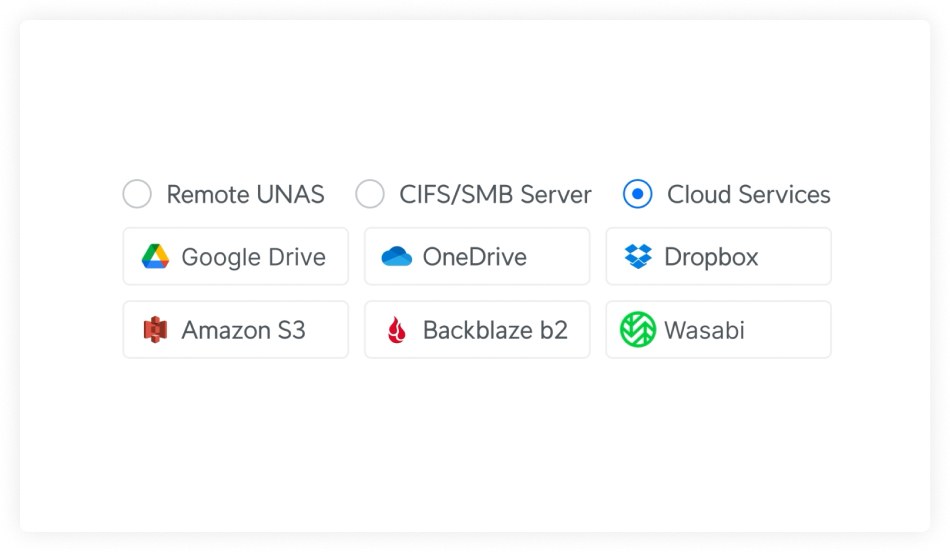Click the red Amazon S3 icon
The image size is (950, 552).
point(155,330)
